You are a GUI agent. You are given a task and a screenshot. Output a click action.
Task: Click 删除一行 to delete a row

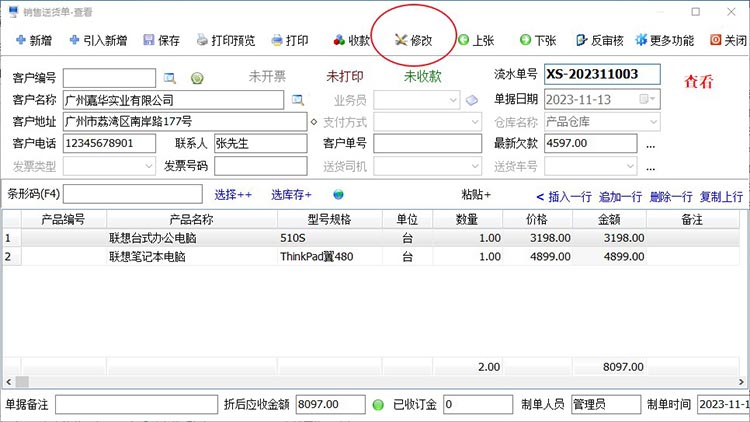(671, 197)
